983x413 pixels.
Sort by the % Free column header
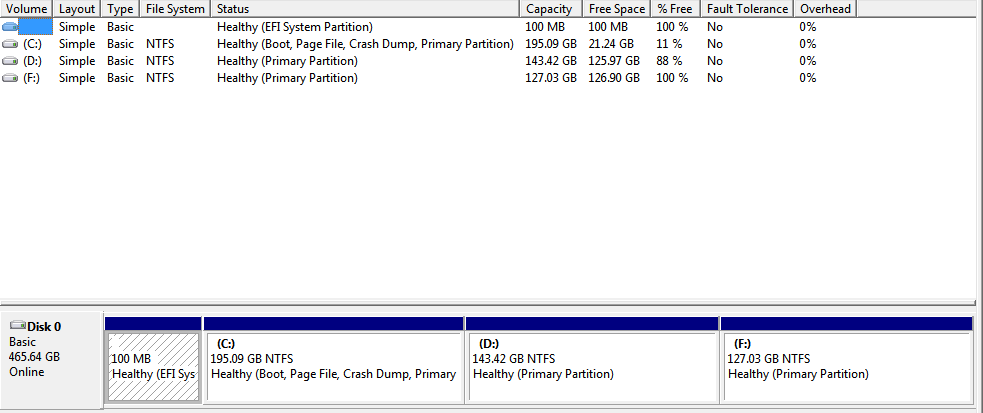tap(676, 9)
